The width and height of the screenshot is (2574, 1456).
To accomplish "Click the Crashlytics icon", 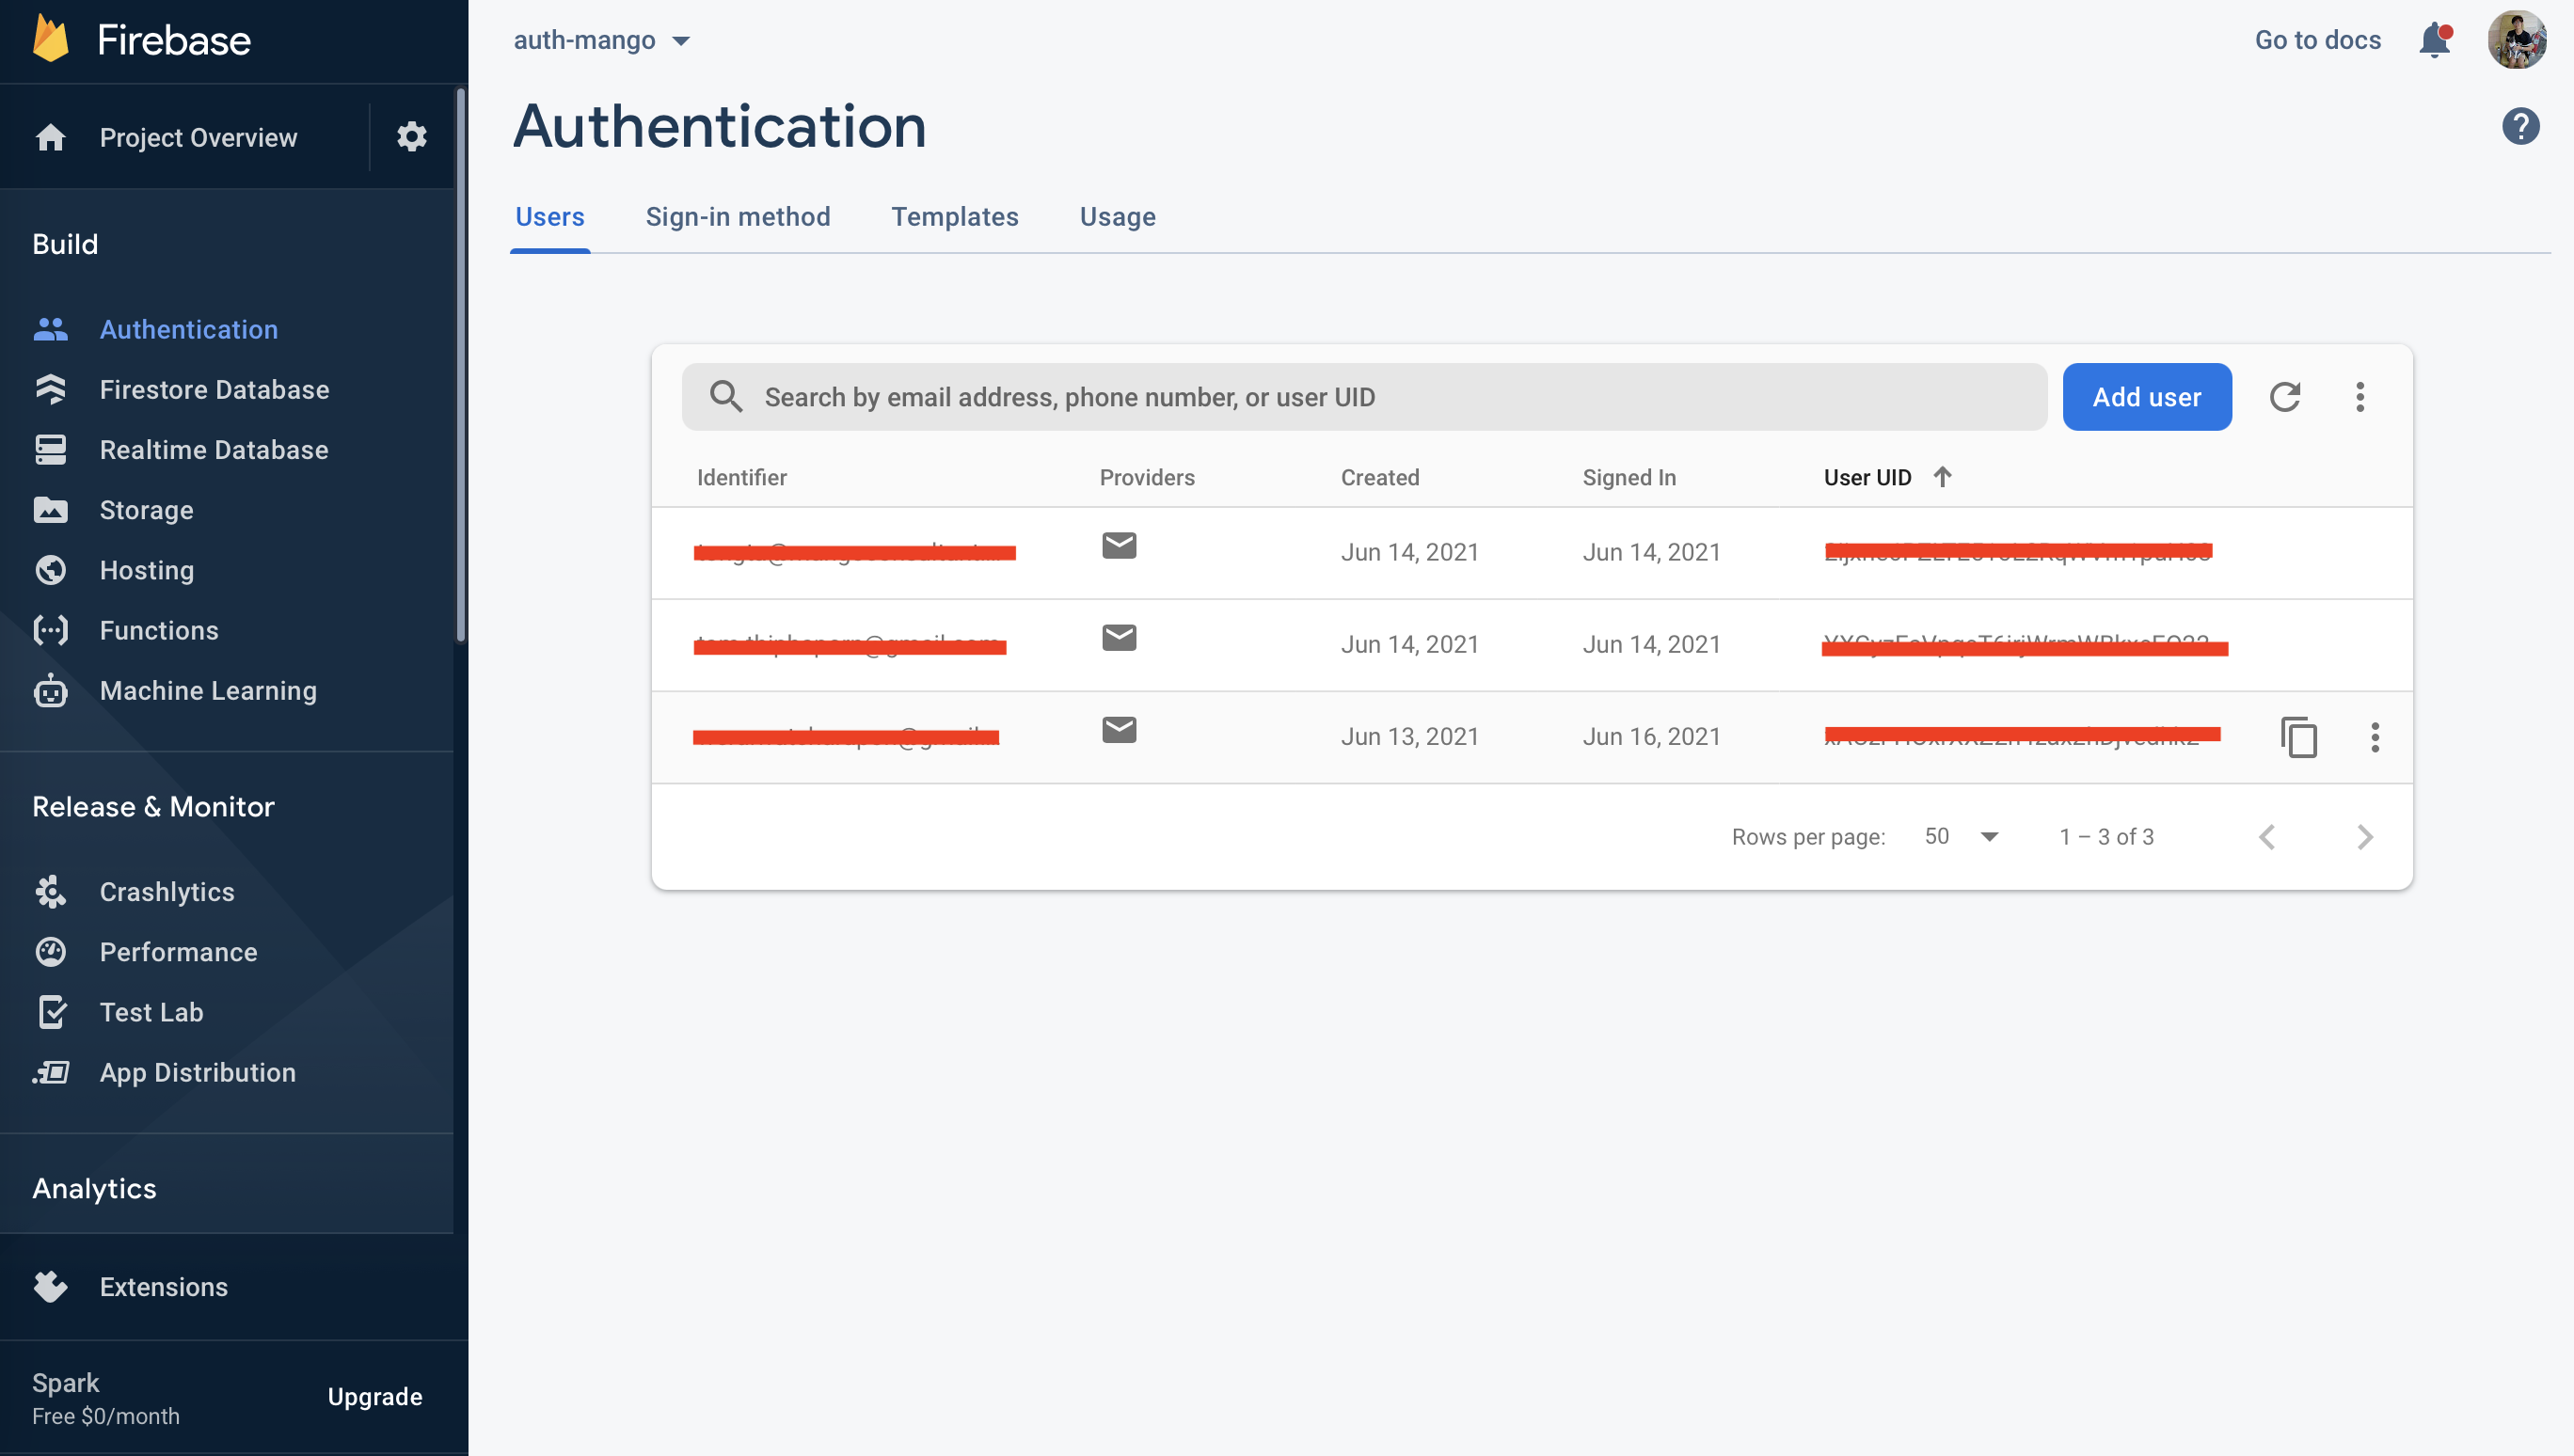I will pos(51,891).
